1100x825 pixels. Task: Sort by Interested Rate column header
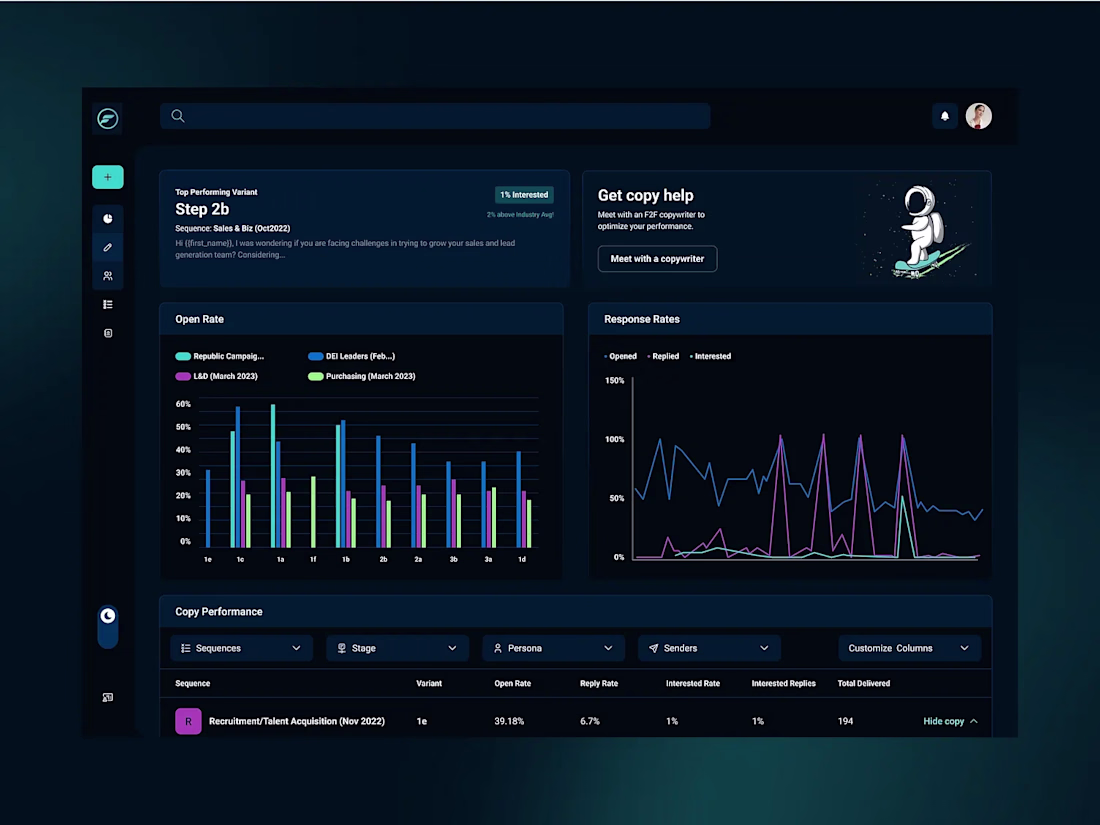[x=693, y=683]
